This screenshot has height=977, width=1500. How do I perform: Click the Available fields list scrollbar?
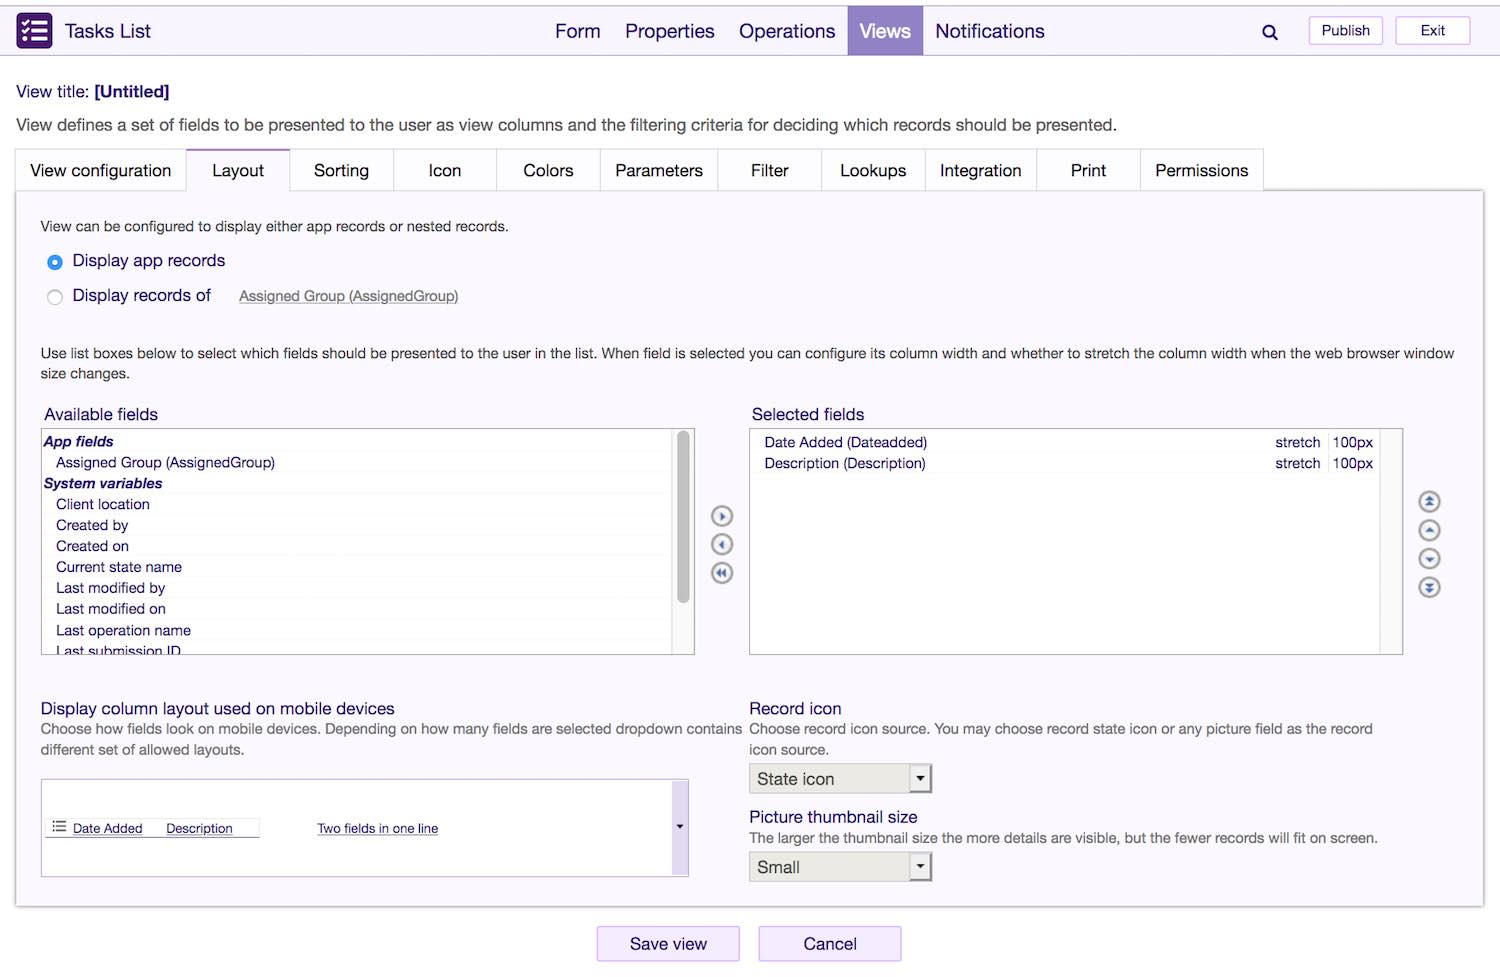[684, 517]
